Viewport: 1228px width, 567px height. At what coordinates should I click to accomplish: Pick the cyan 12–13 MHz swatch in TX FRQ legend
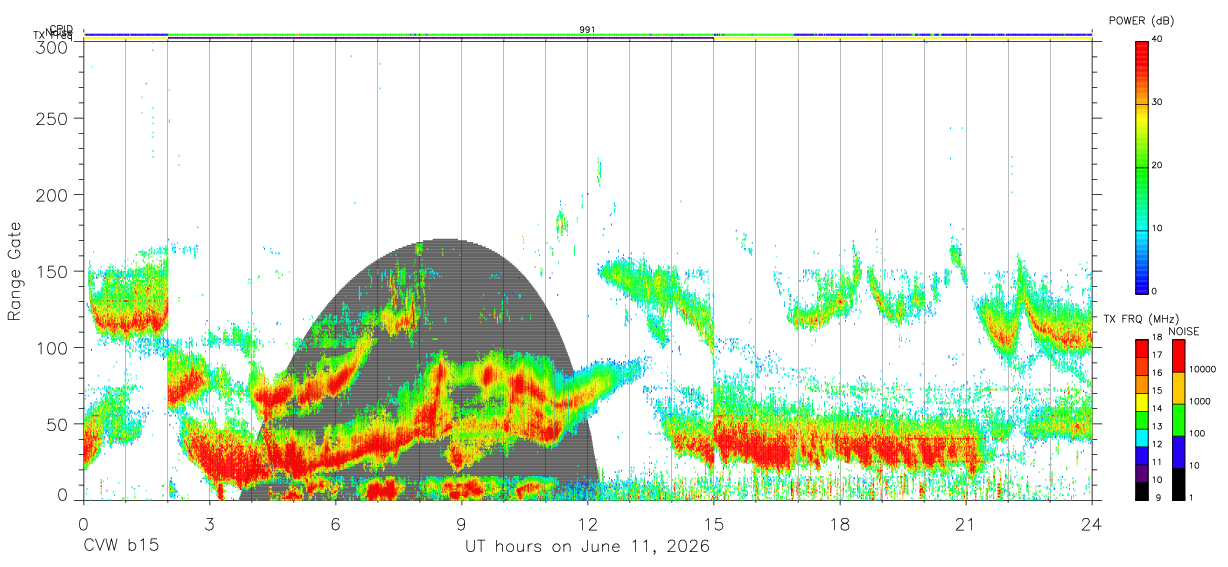(1141, 436)
